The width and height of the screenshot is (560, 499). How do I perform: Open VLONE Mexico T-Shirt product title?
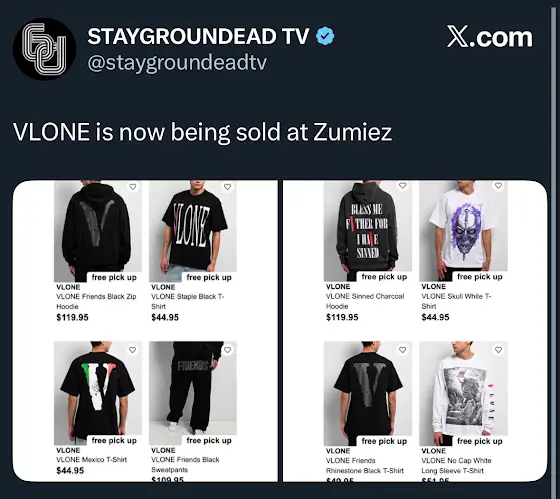pyautogui.click(x=91, y=460)
